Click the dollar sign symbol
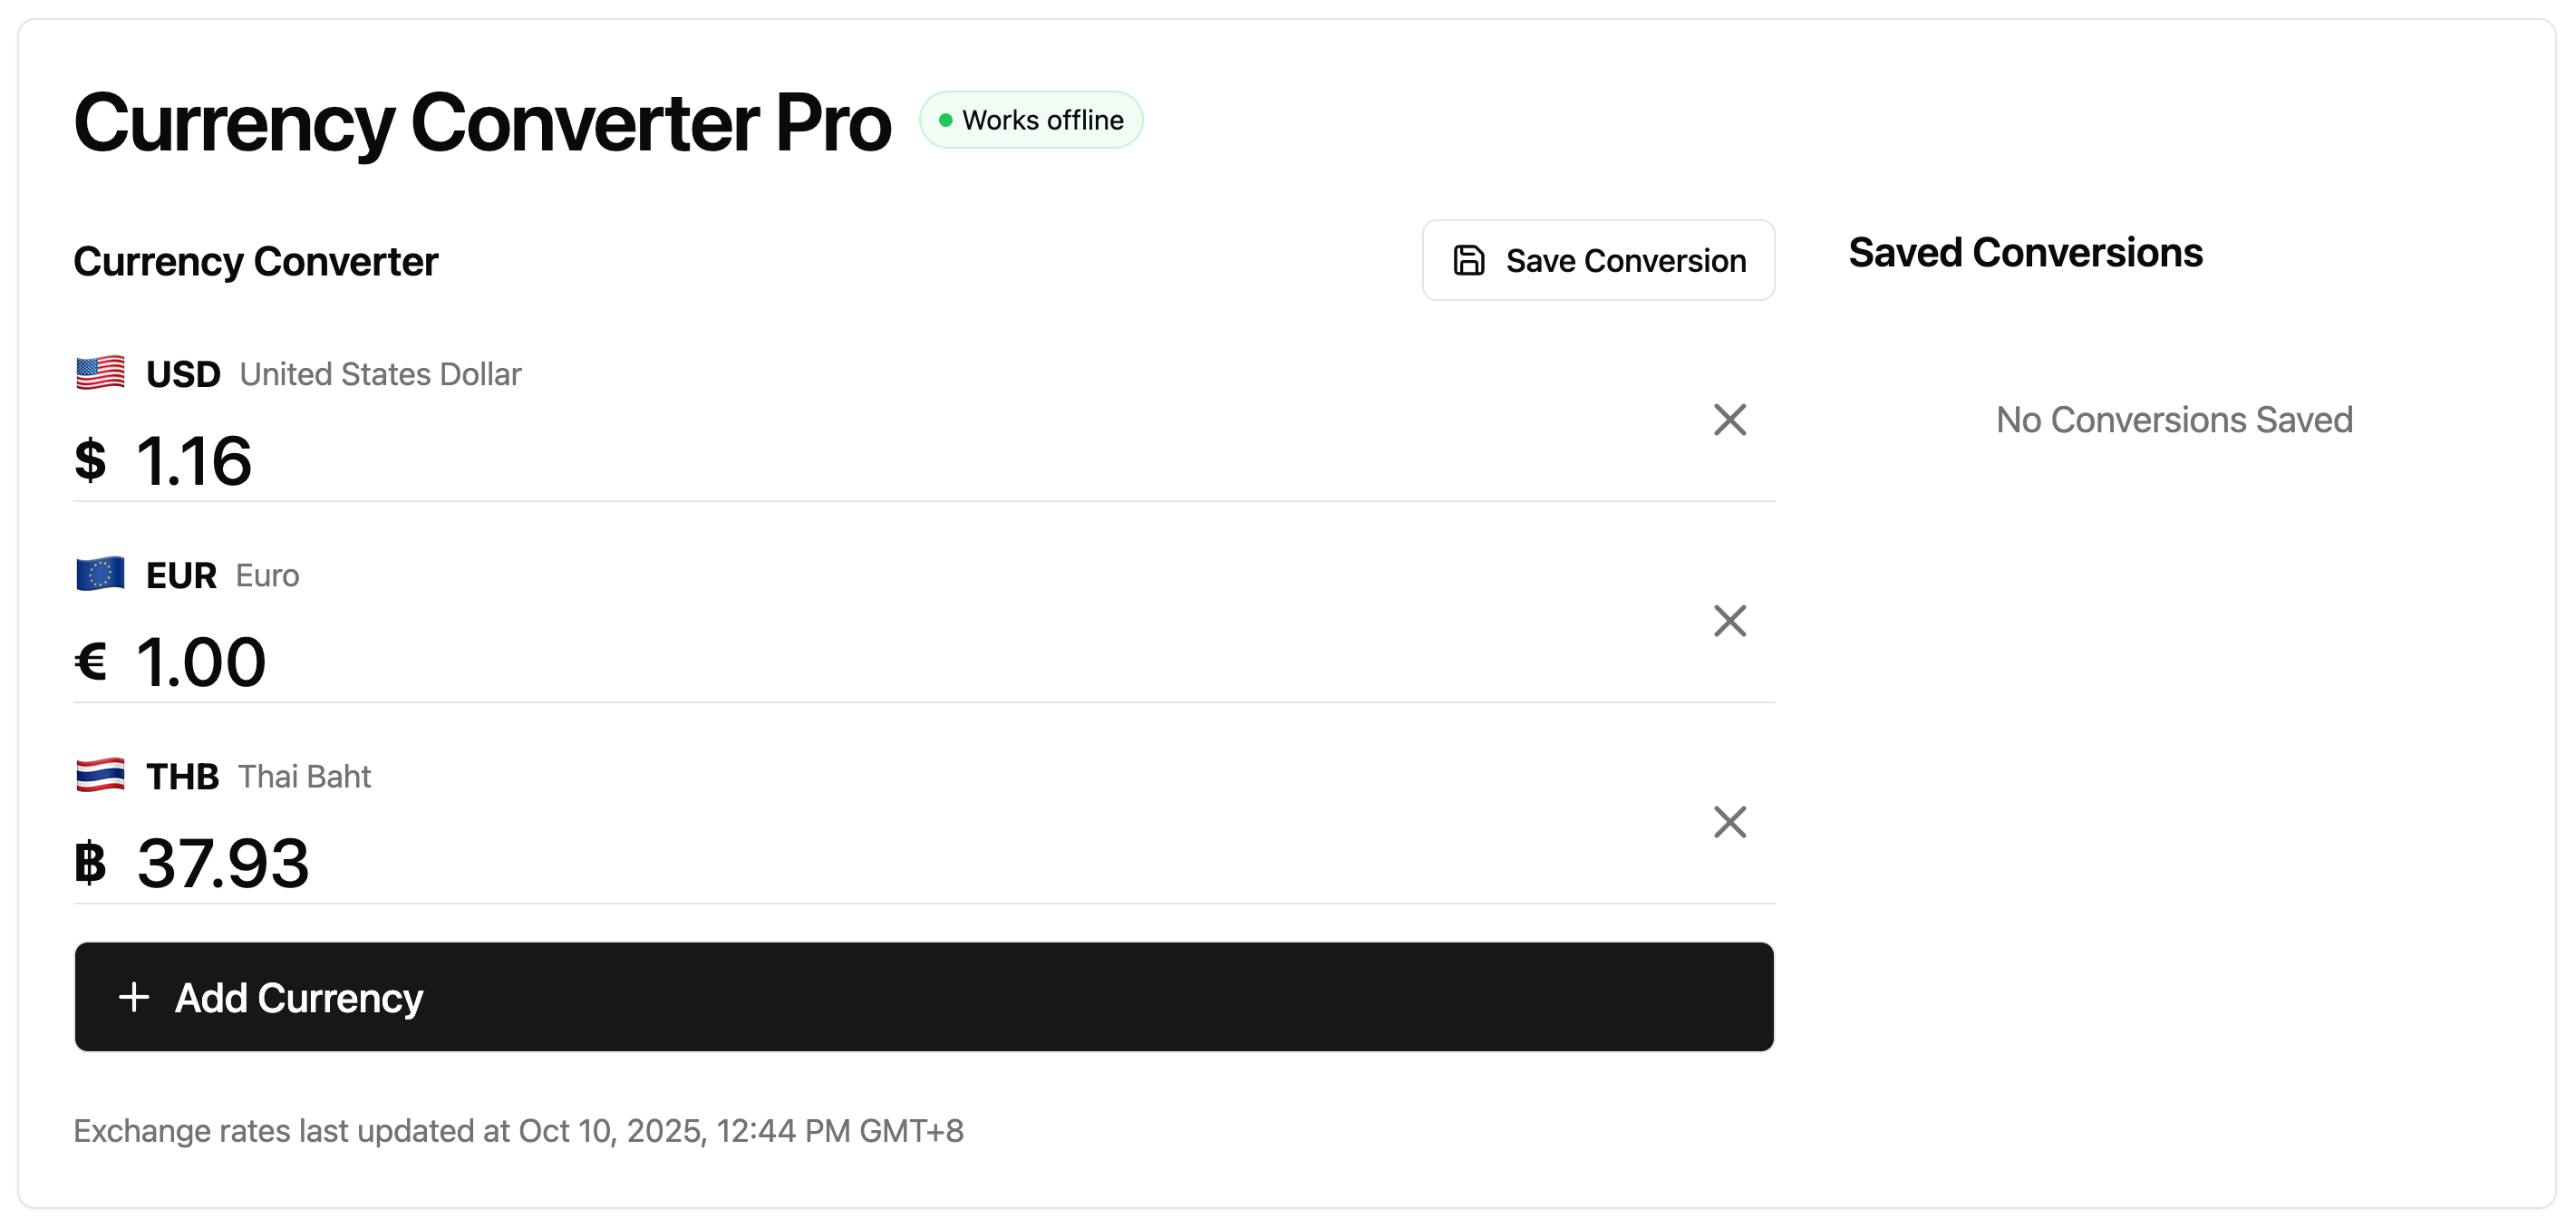This screenshot has width=2576, height=1218. (90, 461)
